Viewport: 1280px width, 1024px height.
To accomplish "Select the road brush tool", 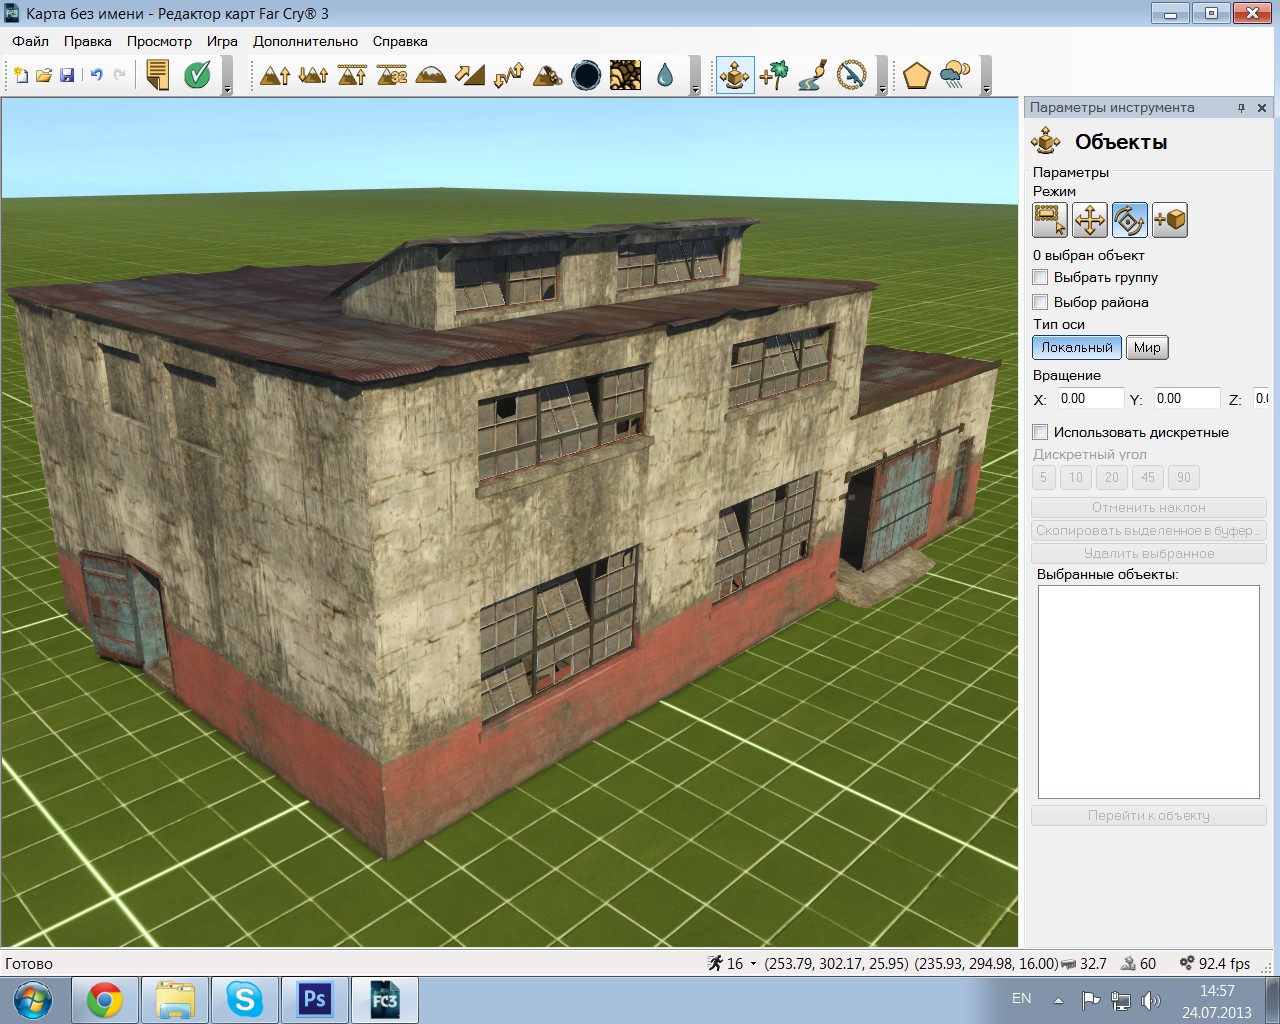I will (x=813, y=75).
